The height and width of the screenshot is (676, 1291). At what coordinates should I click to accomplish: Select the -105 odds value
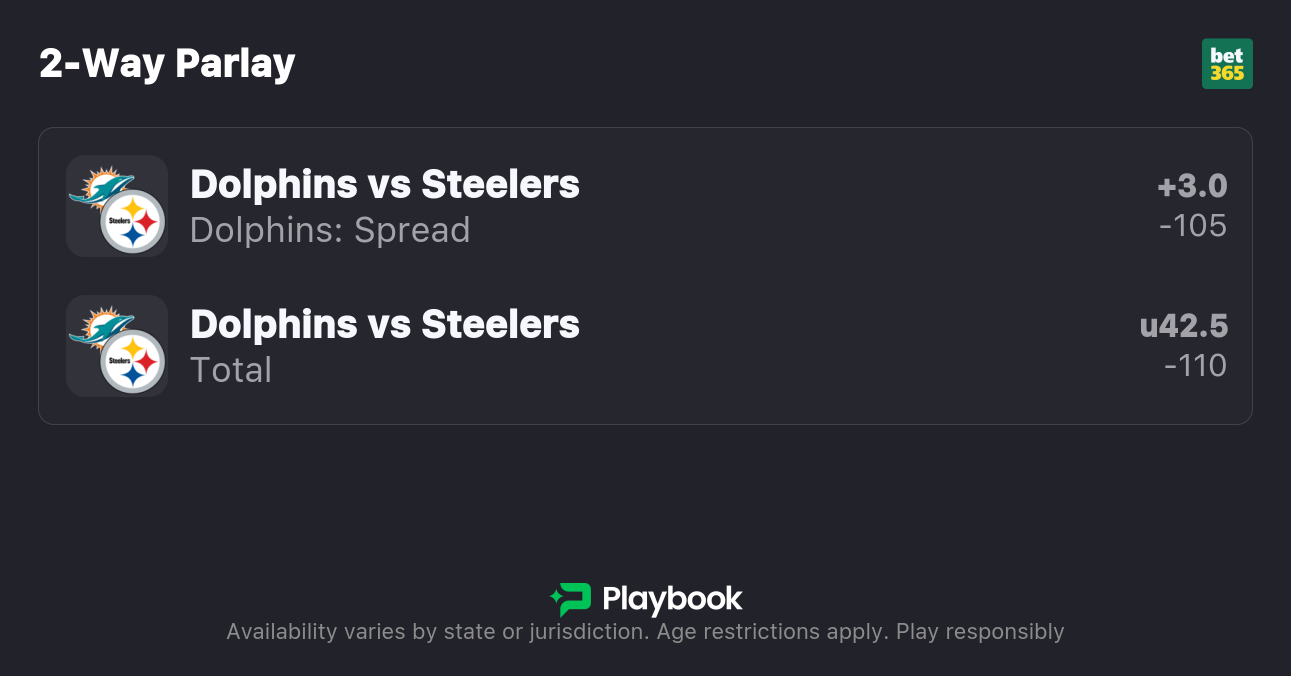click(x=1192, y=226)
